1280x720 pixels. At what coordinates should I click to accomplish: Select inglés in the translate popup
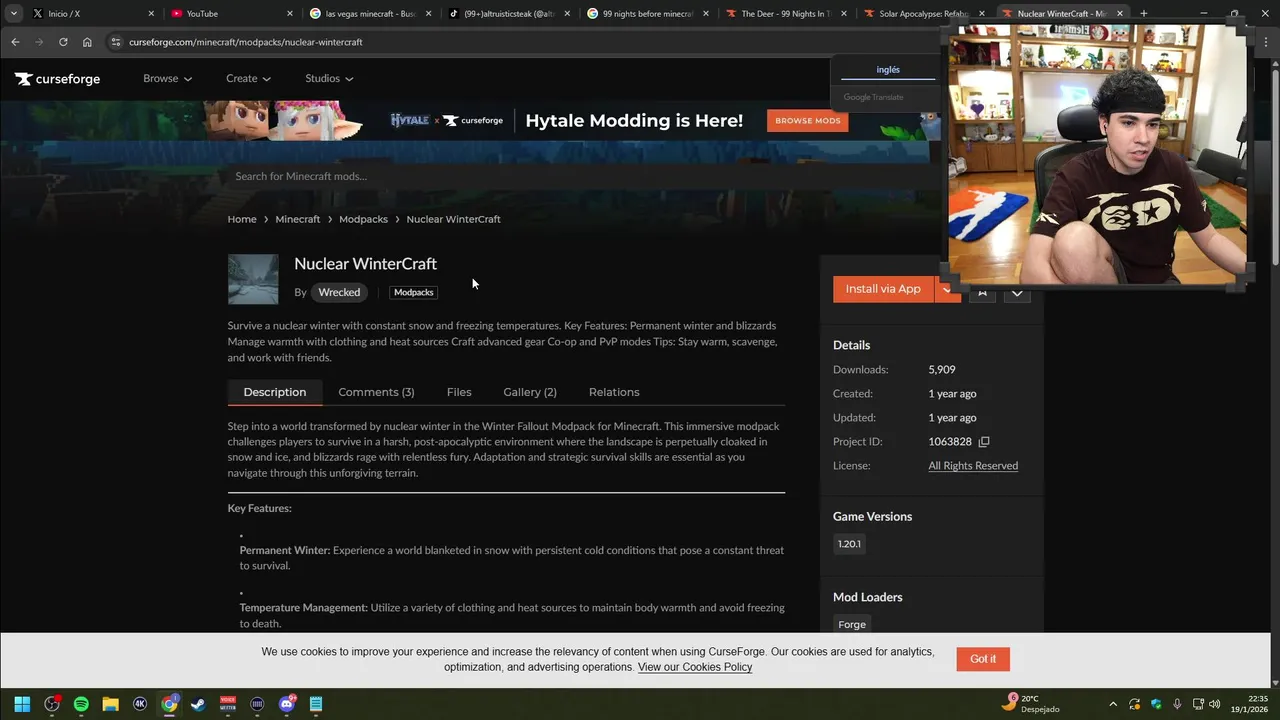click(x=888, y=70)
